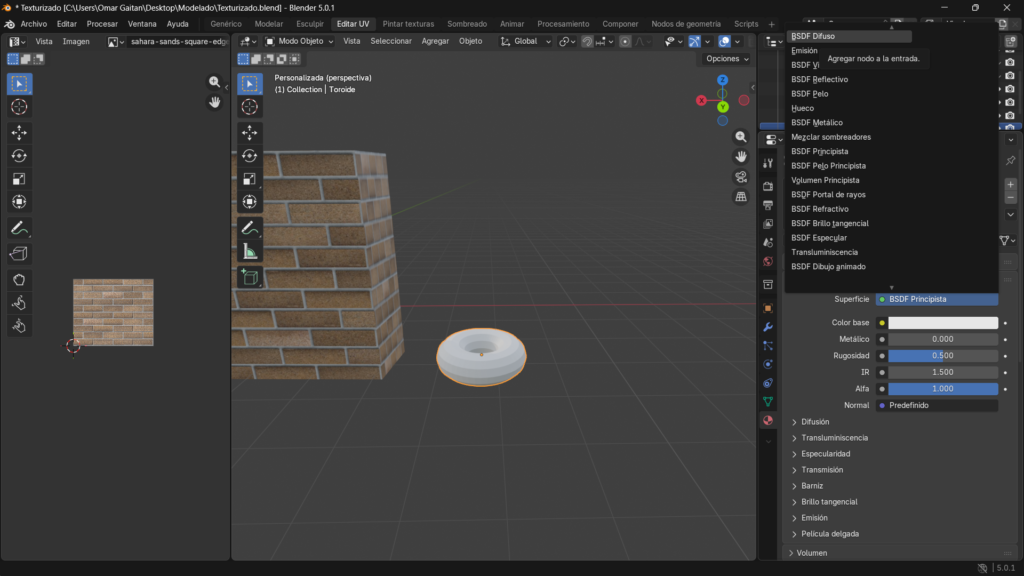Click the Add Cube tool in the 3D viewport
Viewport: 1024px width, 576px height.
tap(250, 277)
